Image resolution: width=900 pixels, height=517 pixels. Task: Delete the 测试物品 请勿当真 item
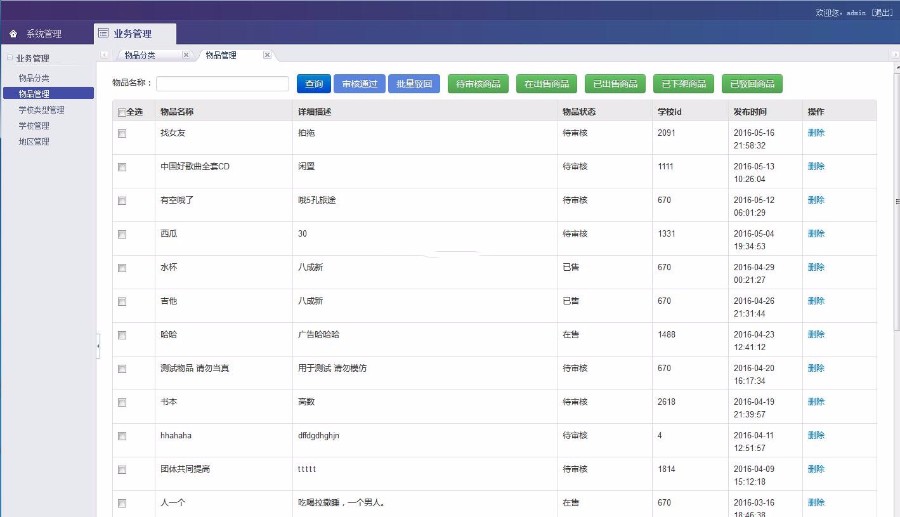(x=816, y=368)
